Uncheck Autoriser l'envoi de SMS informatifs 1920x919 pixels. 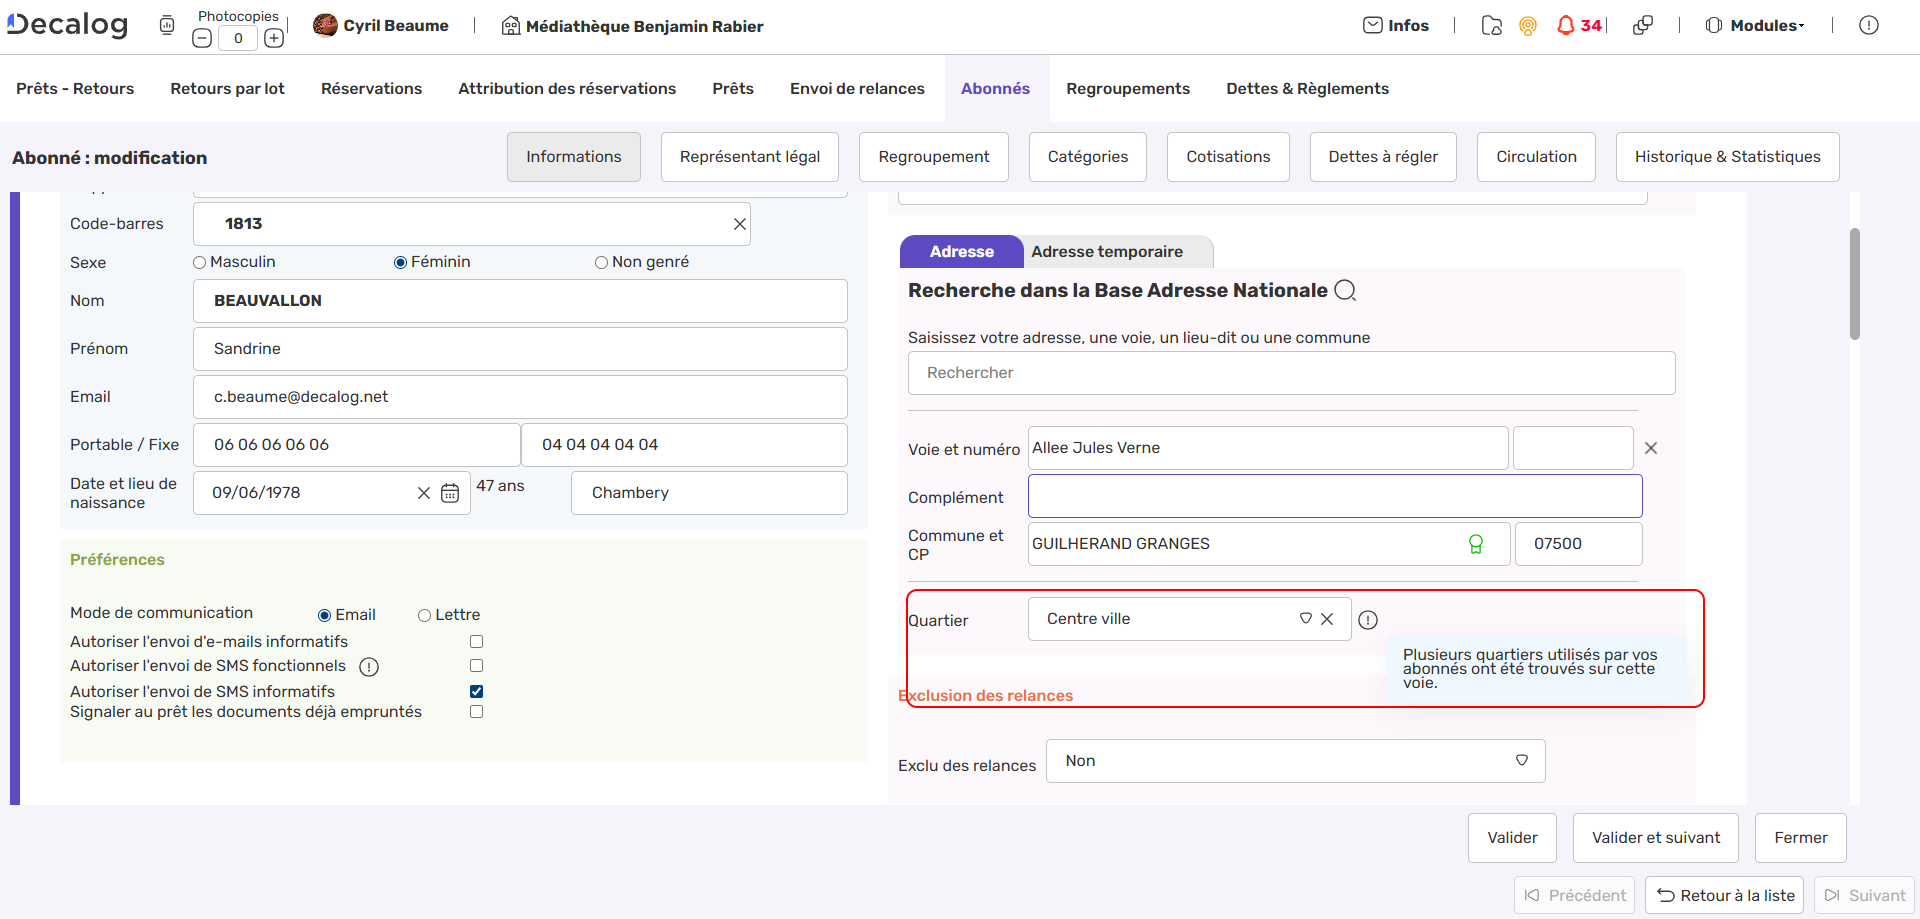[476, 692]
